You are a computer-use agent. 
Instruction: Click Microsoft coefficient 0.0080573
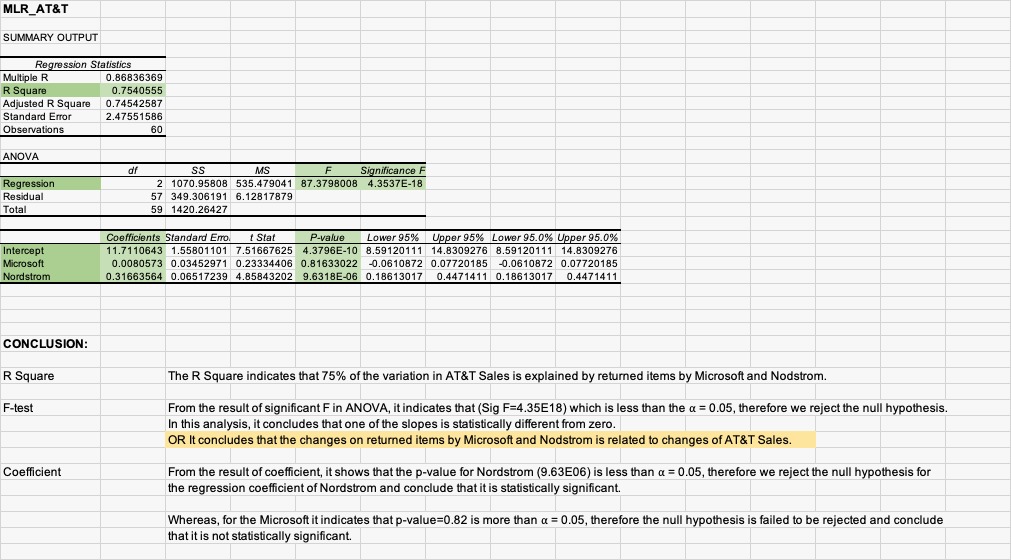[133, 264]
